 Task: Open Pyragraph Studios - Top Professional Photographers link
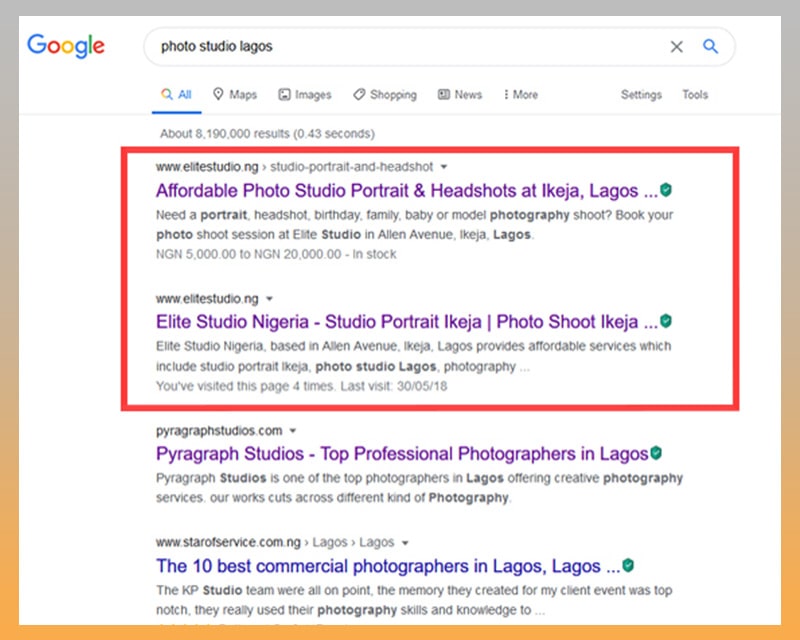(402, 453)
